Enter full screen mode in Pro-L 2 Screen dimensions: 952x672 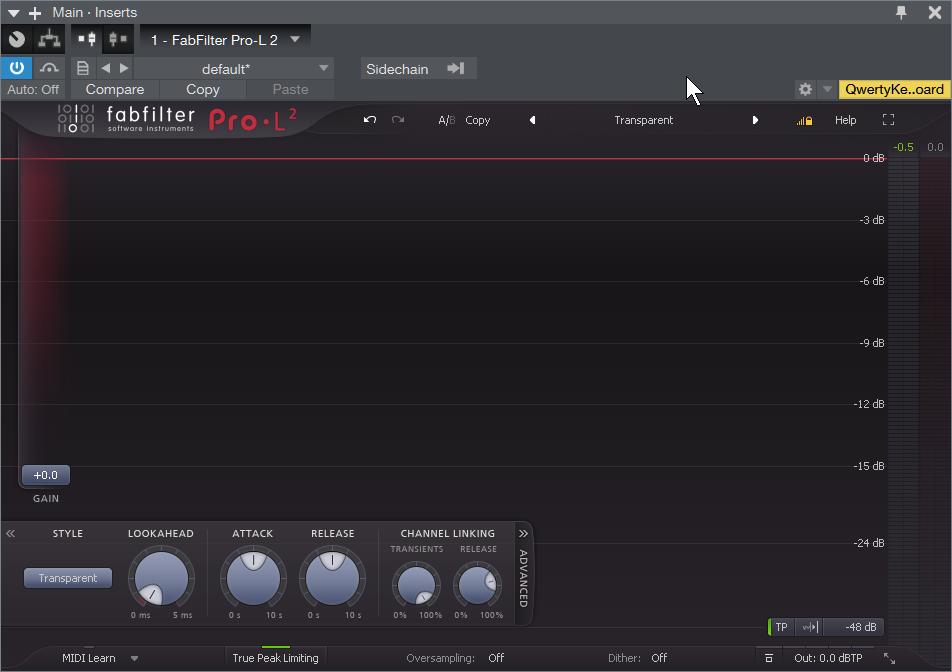888,120
